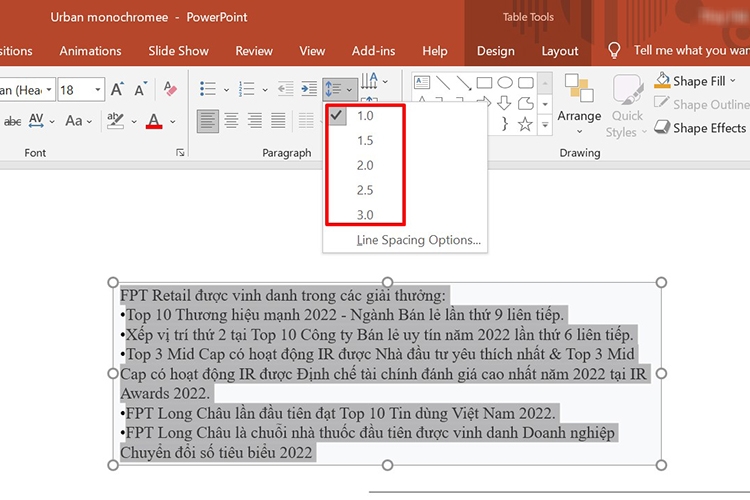The height and width of the screenshot is (500, 750).
Task: Click the red font color A swatch
Action: [154, 121]
